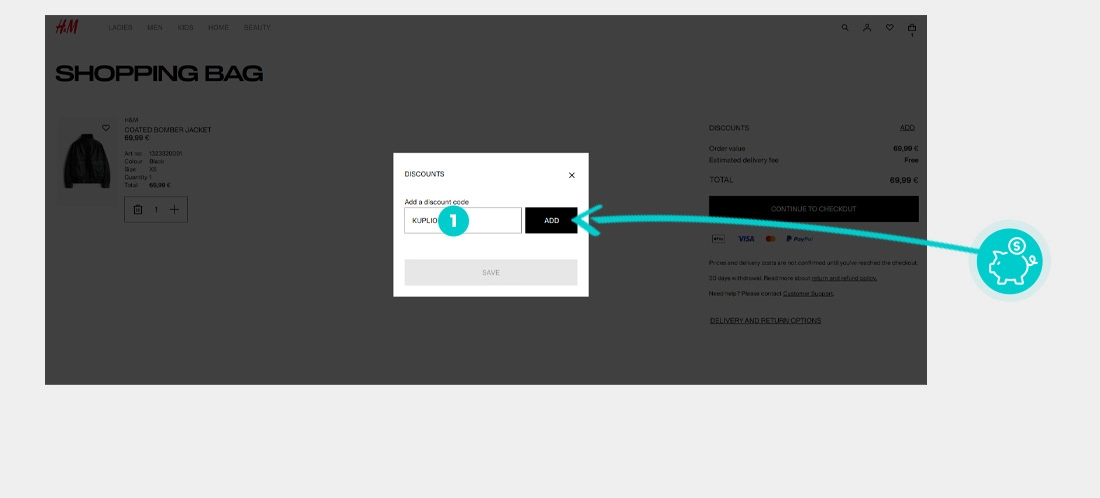This screenshot has height=498, width=1100.
Task: Remove item with the trash bin icon
Action: (138, 210)
